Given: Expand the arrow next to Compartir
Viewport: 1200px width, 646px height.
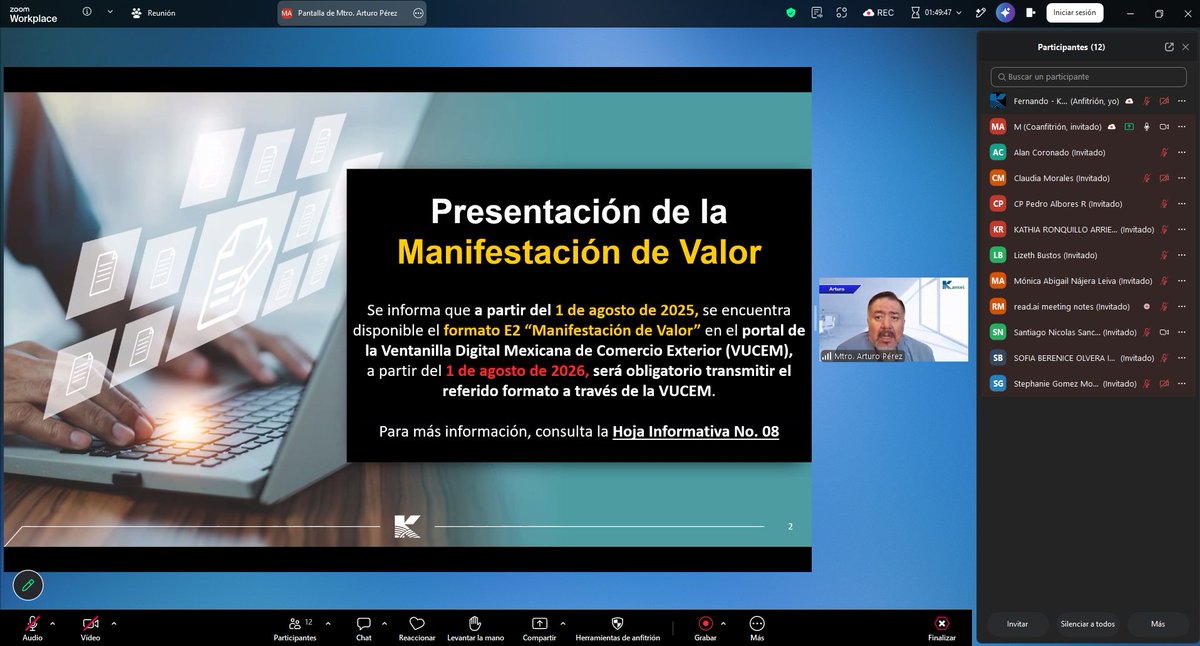Looking at the screenshot, I should click(565, 622).
